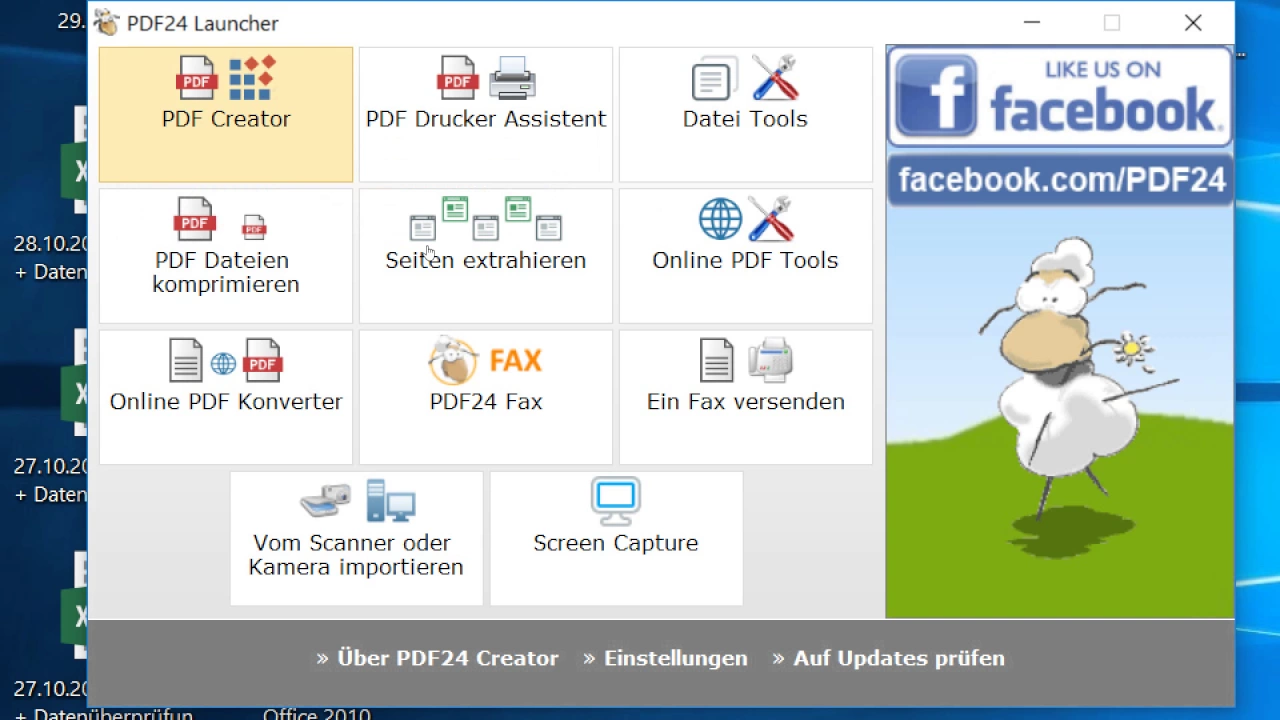The height and width of the screenshot is (720, 1280).
Task: Click the Ein Fax versenden label
Action: 746,401
